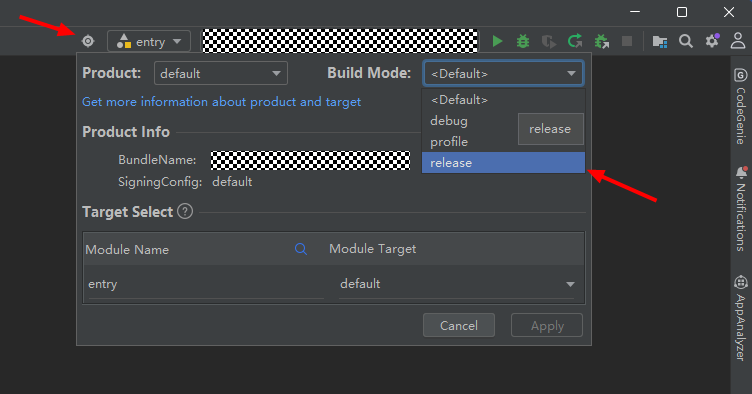Click the Target Select help question icon

coord(185,211)
